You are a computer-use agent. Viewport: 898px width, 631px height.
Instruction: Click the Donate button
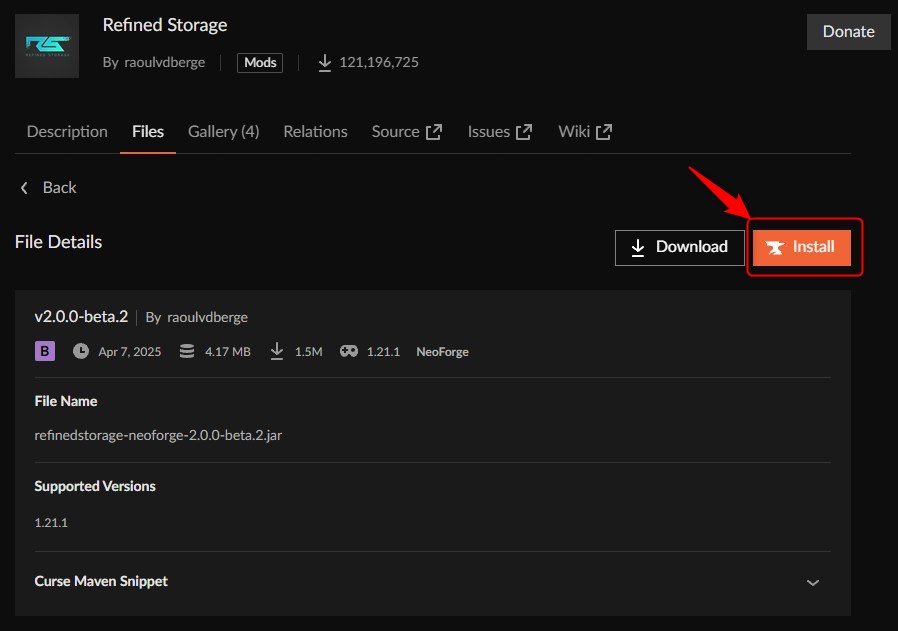pyautogui.click(x=848, y=31)
